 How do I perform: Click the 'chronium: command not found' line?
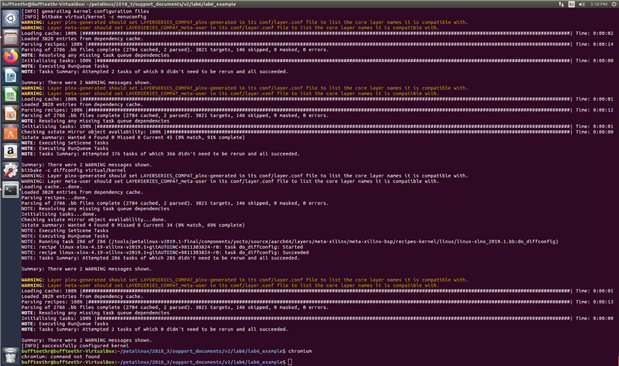pos(60,357)
